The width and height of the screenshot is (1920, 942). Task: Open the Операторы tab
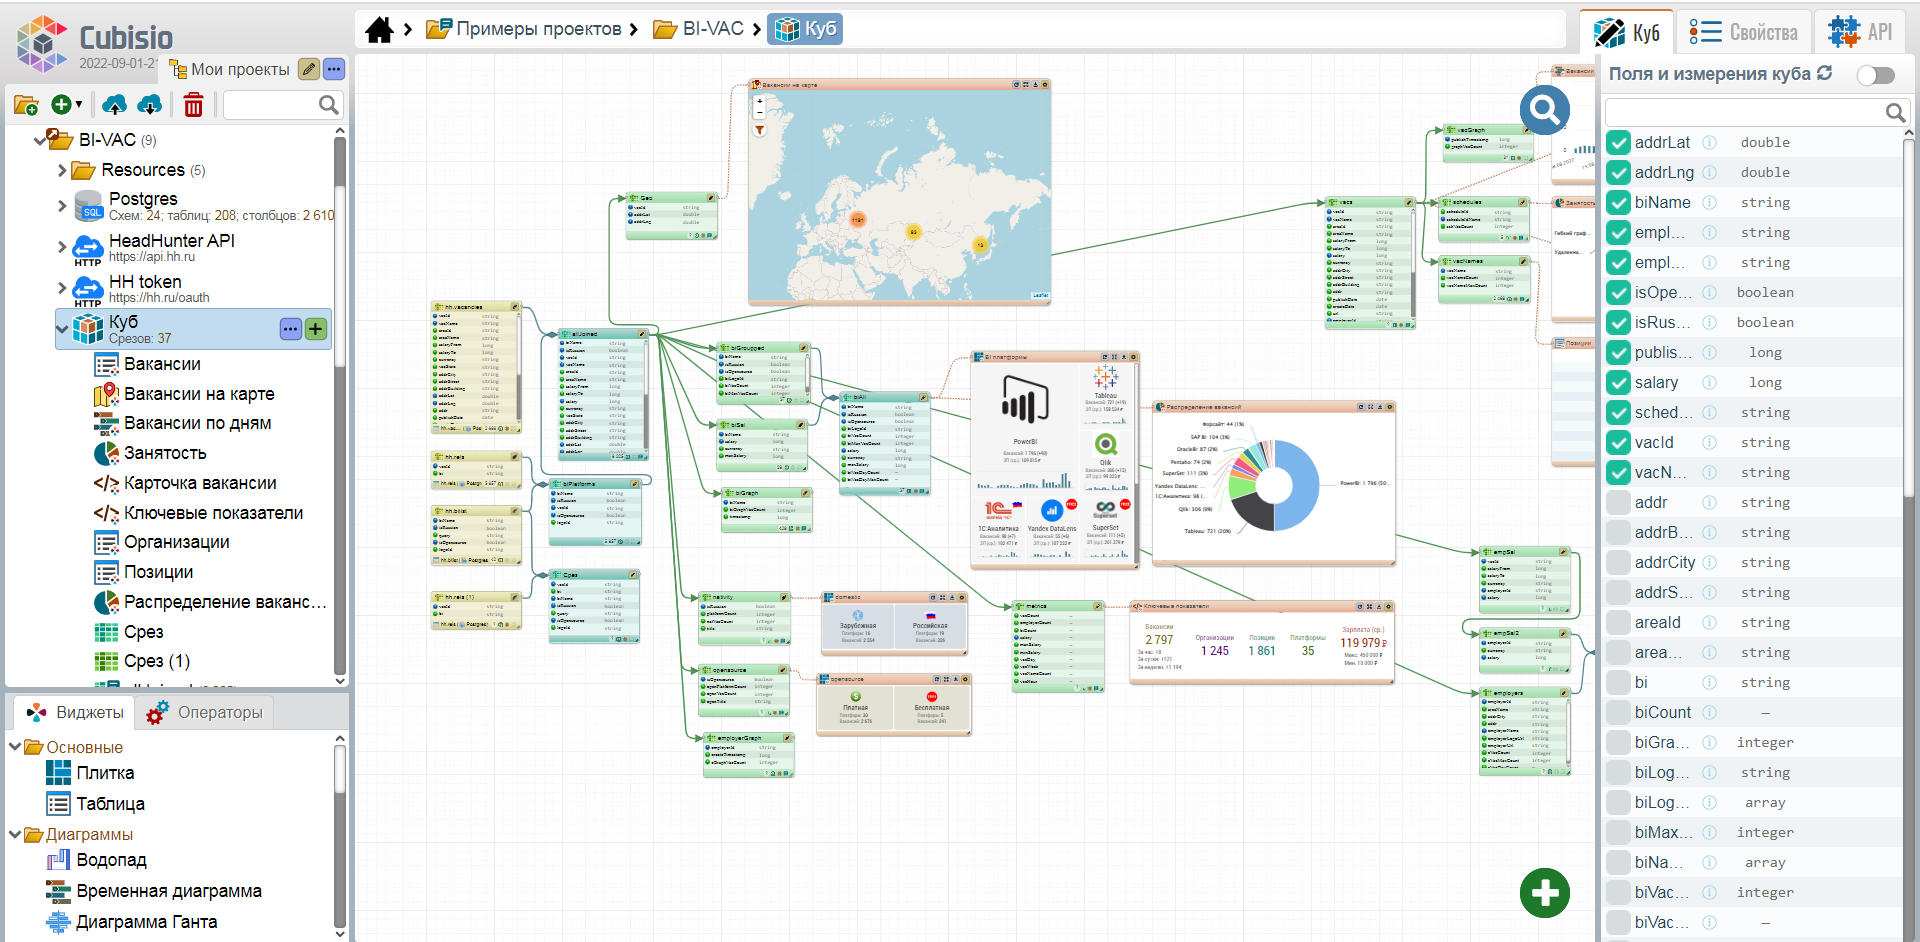click(206, 712)
